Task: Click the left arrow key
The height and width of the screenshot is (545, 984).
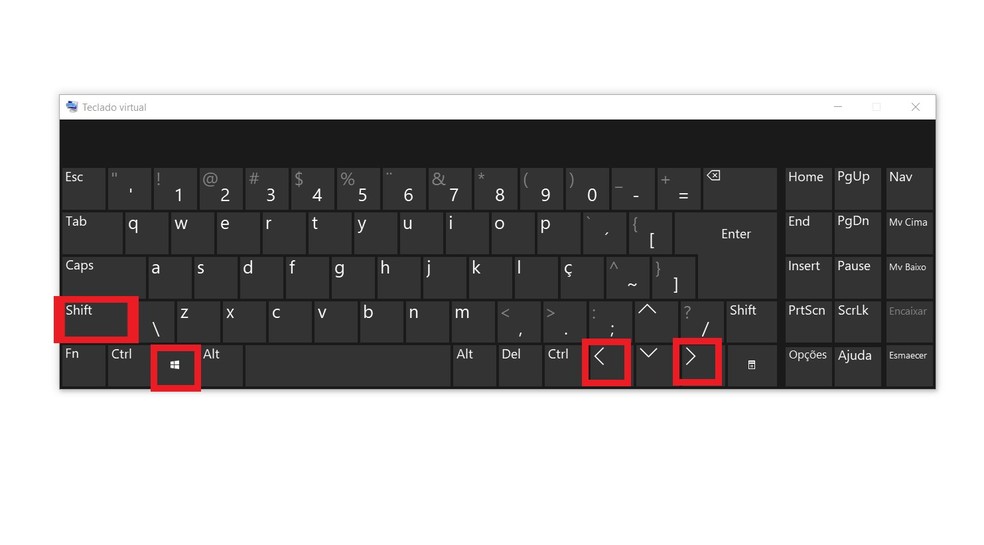Action: (606, 364)
